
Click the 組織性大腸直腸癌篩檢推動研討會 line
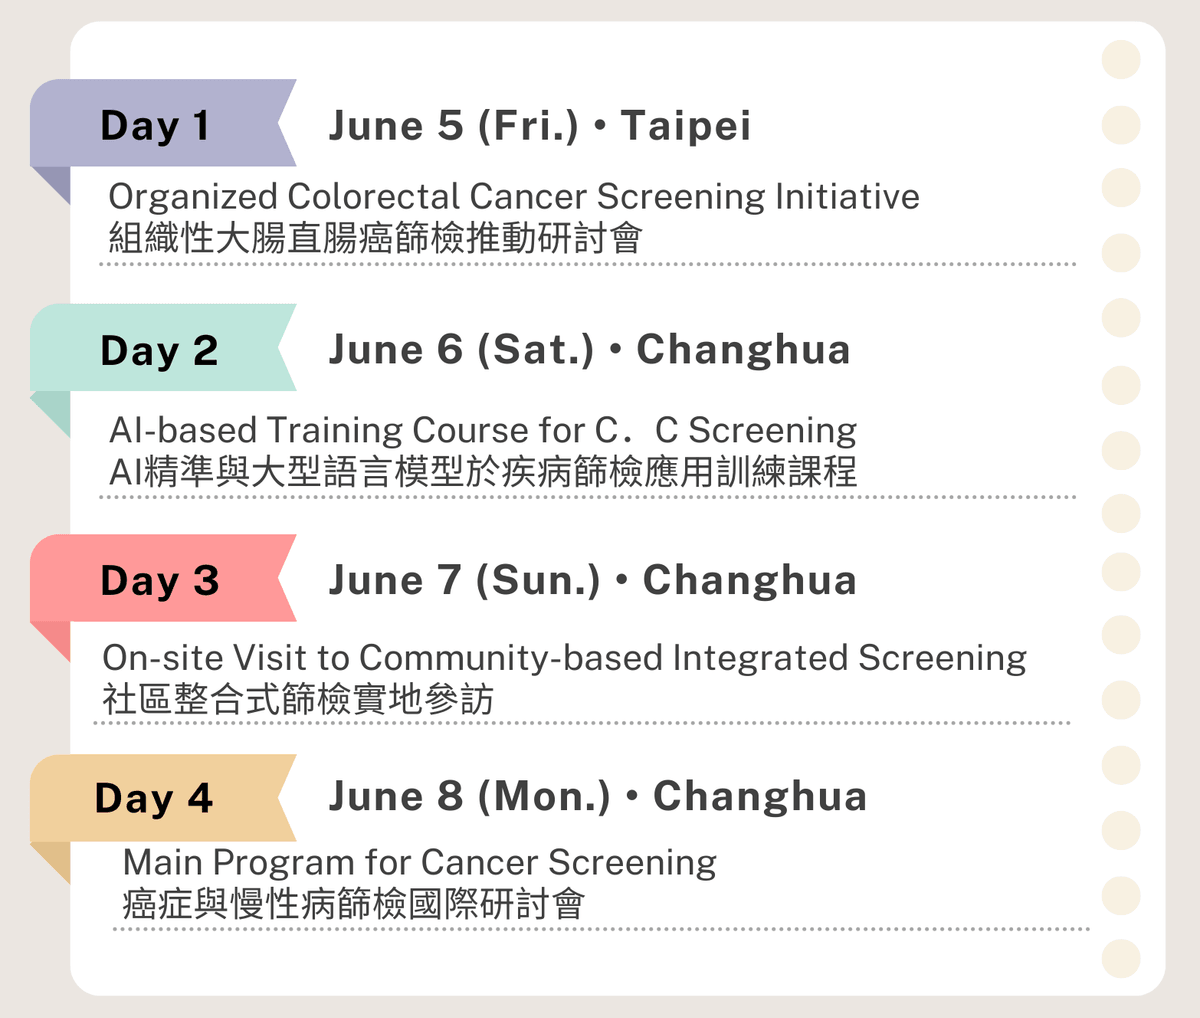(x=375, y=238)
